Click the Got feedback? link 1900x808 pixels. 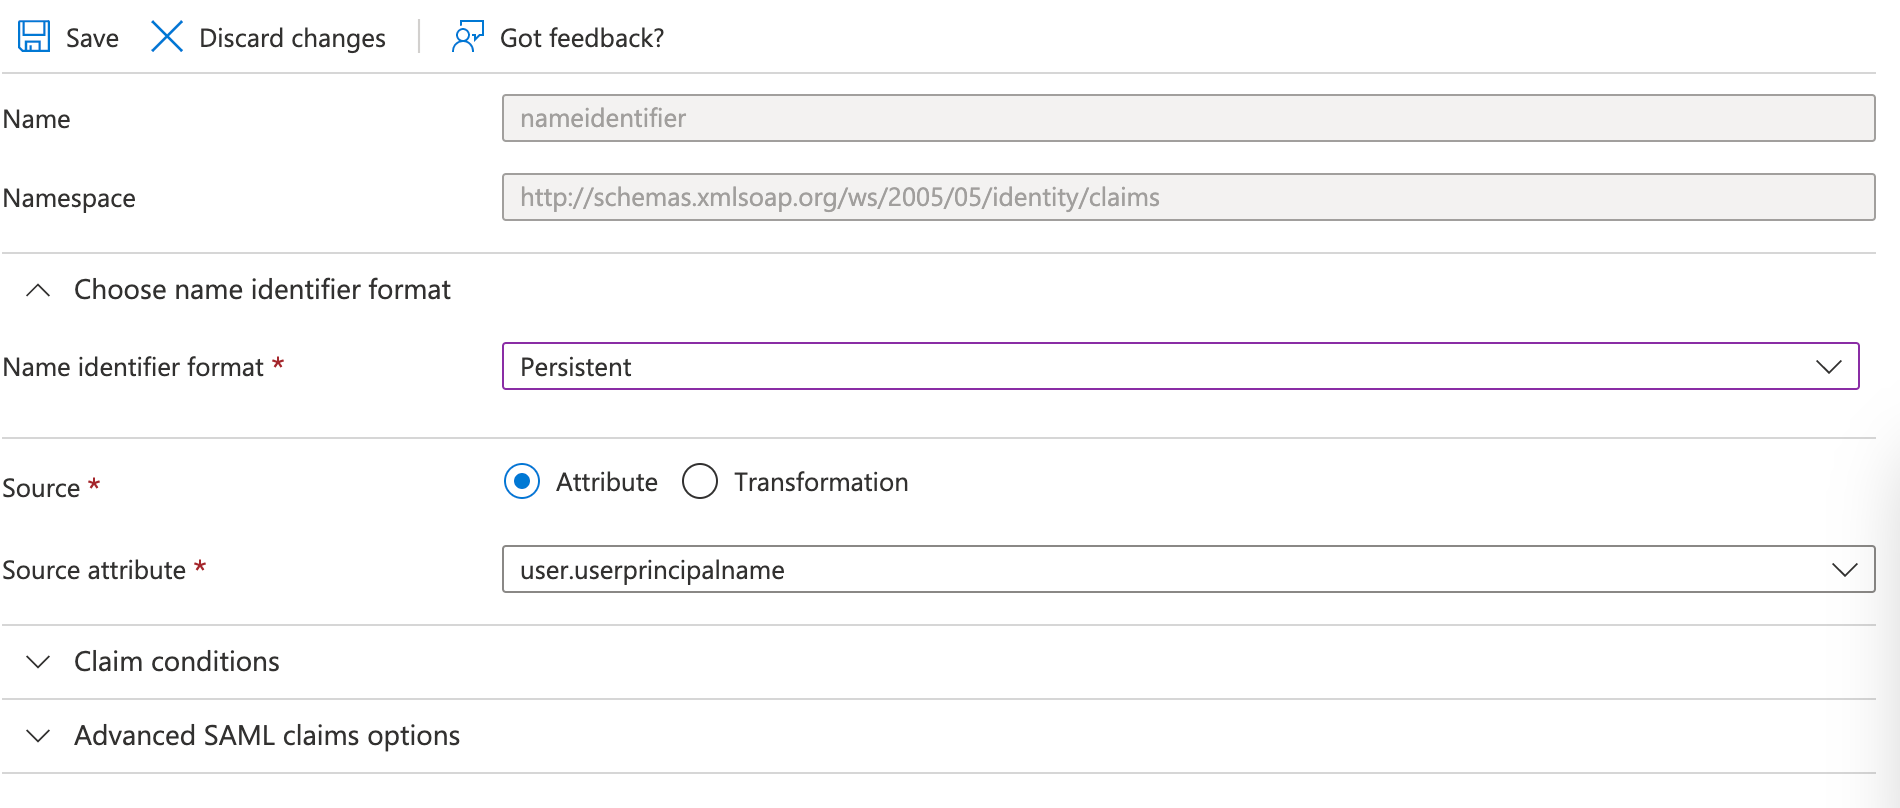(581, 38)
